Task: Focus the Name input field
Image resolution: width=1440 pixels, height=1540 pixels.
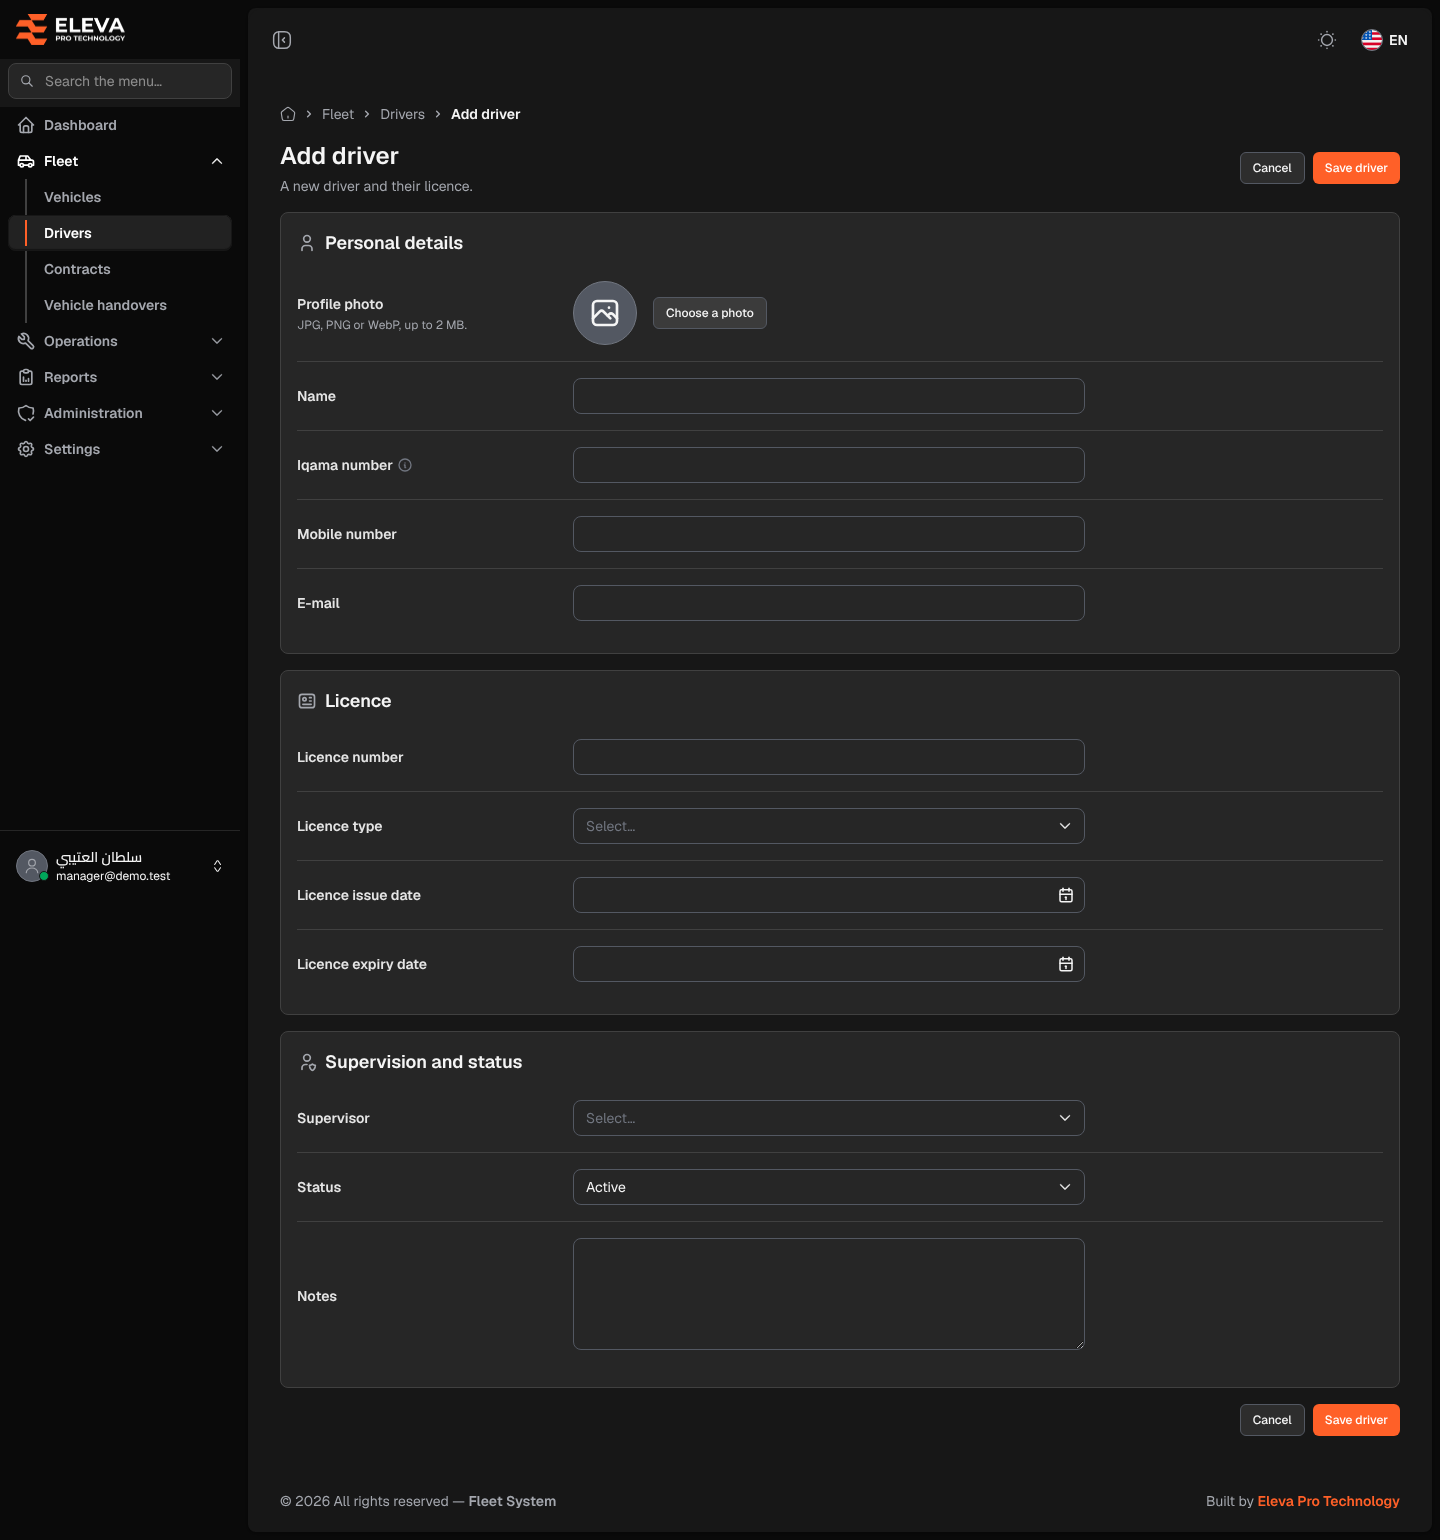Action: click(829, 396)
